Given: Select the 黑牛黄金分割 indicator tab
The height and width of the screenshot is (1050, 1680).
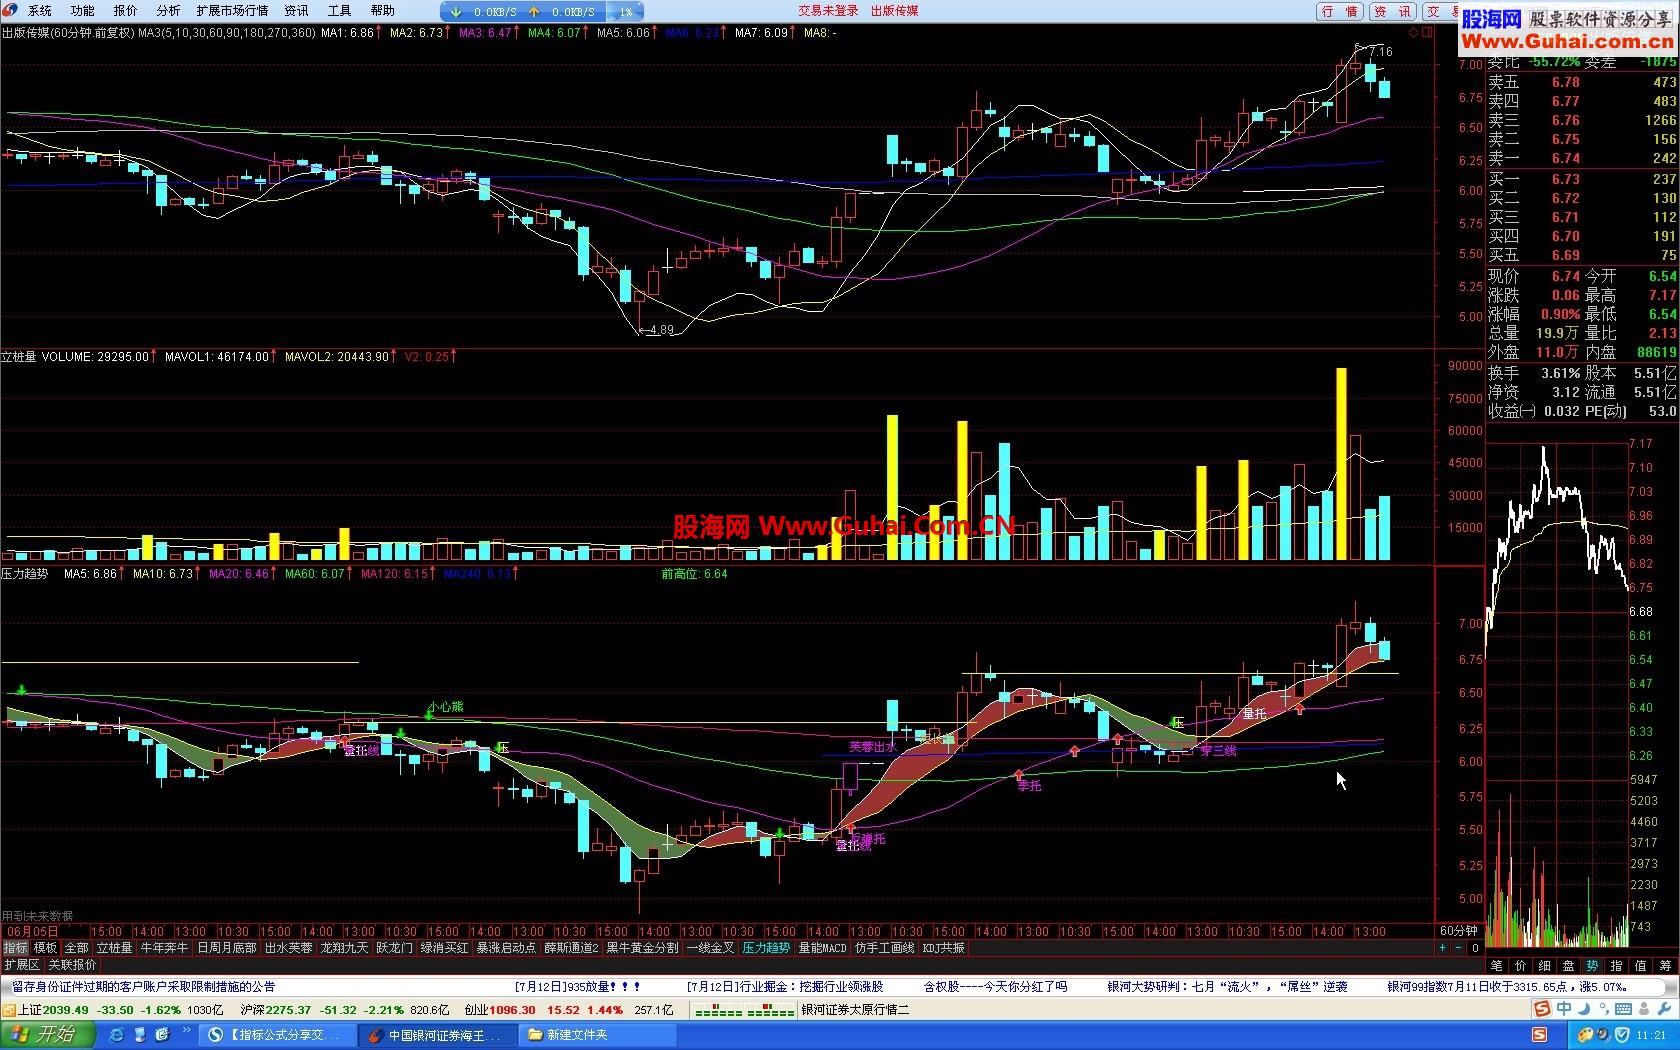Looking at the screenshot, I should point(642,947).
